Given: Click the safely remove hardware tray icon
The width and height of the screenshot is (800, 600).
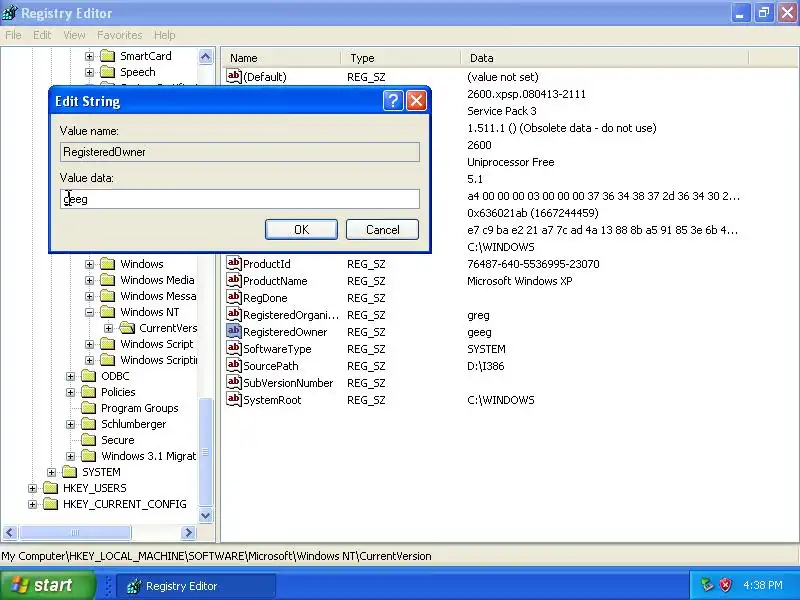Looking at the screenshot, I should pyautogui.click(x=707, y=585).
